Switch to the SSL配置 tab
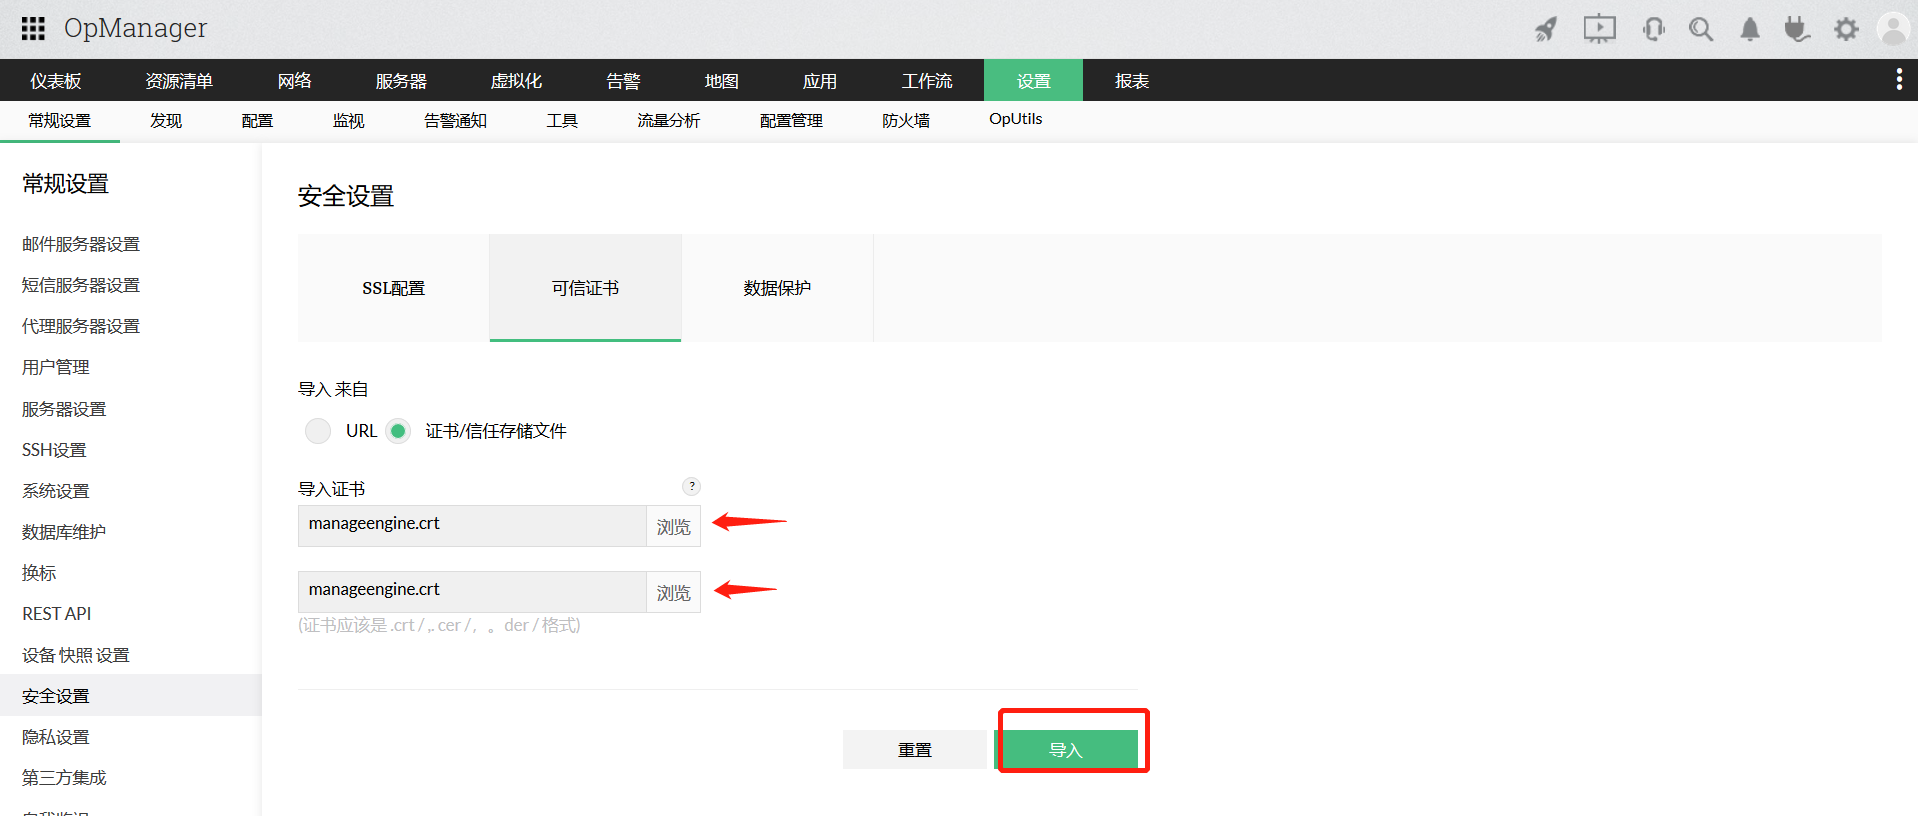The width and height of the screenshot is (1918, 816). (393, 288)
